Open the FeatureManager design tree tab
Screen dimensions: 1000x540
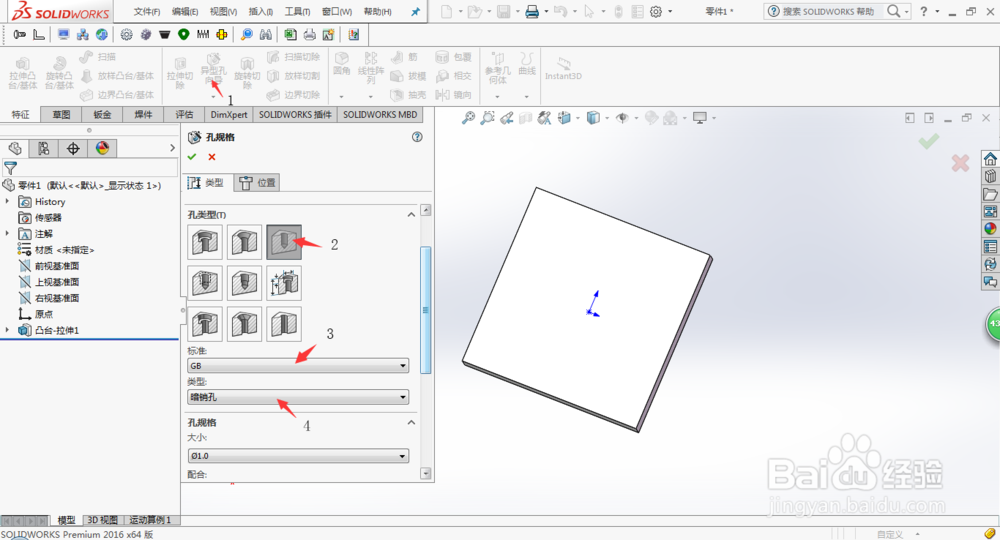pyautogui.click(x=15, y=149)
